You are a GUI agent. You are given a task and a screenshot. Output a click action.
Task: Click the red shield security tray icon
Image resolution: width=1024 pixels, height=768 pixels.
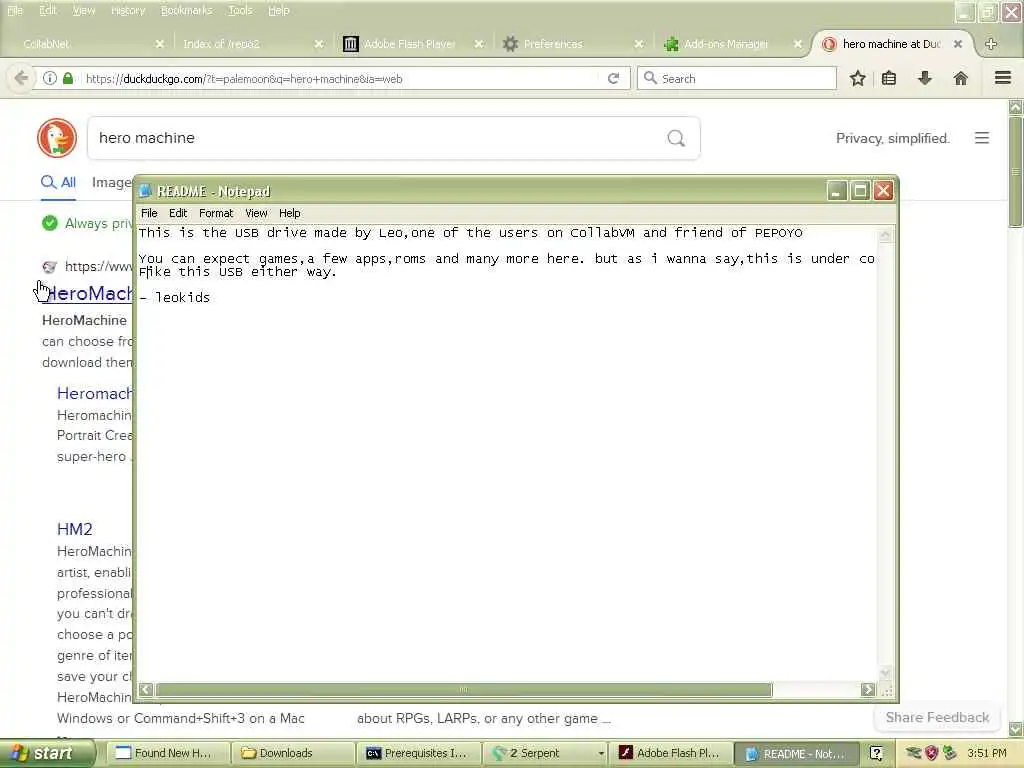(931, 753)
